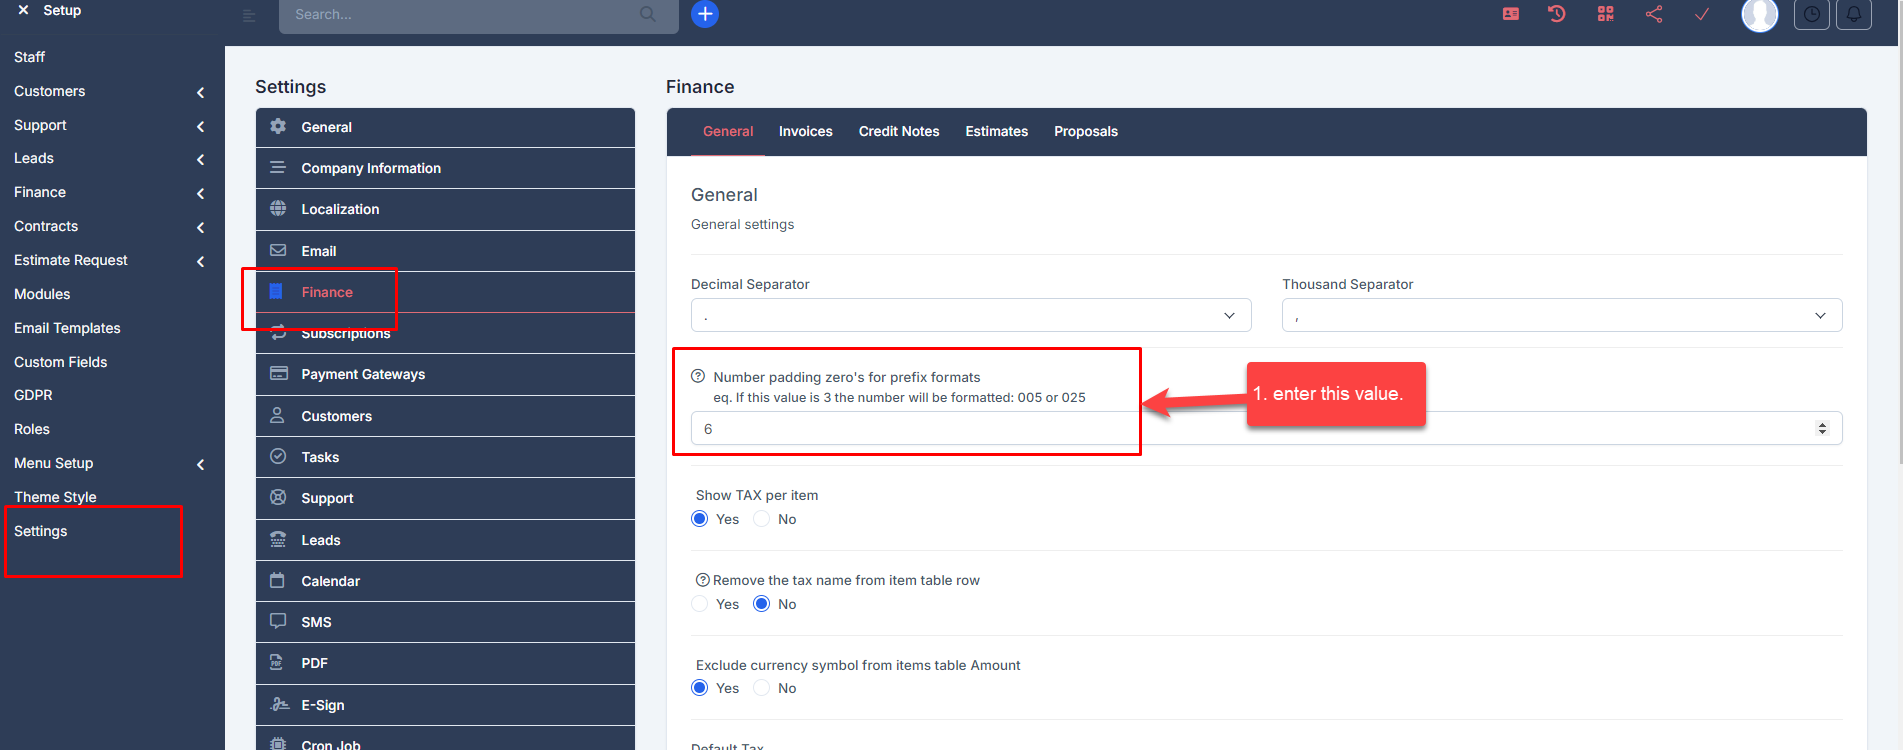Open the Thousand Separator dropdown

(1562, 315)
